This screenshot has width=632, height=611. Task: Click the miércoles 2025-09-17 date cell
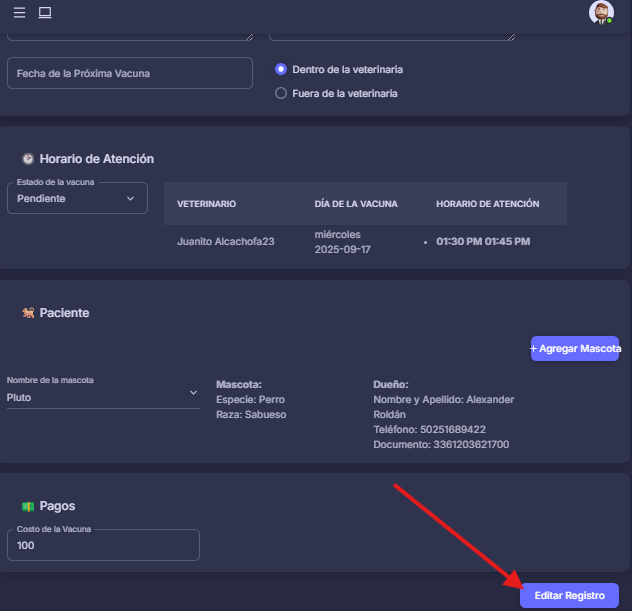(343, 241)
